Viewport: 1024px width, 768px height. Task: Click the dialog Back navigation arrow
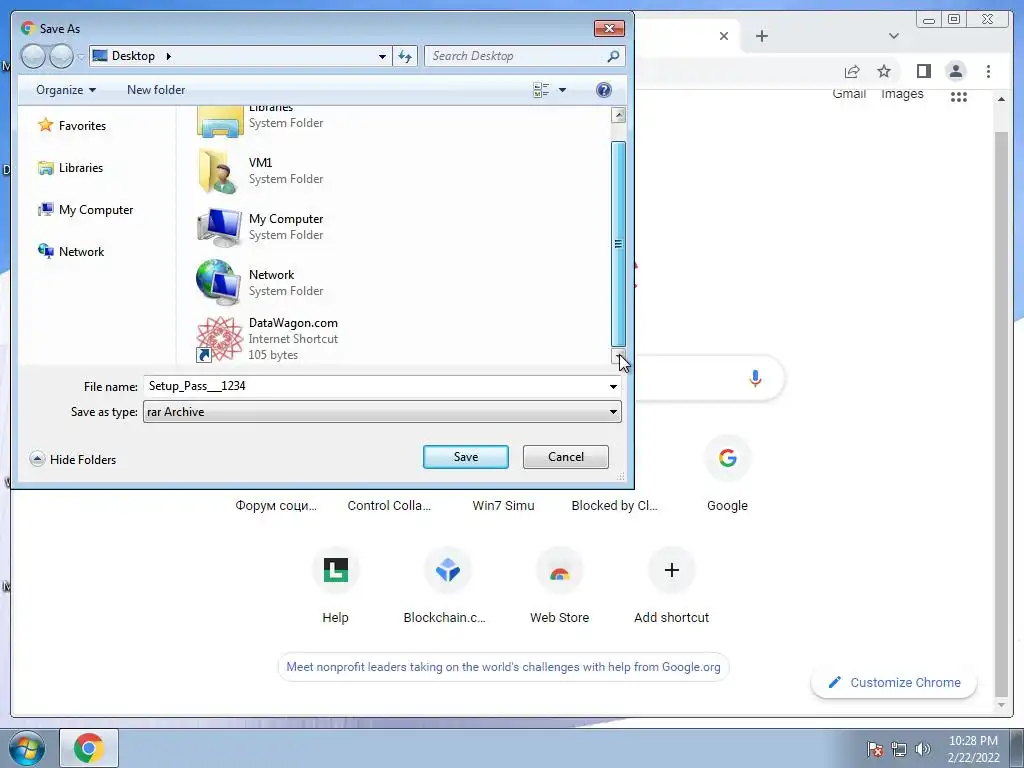pos(33,56)
